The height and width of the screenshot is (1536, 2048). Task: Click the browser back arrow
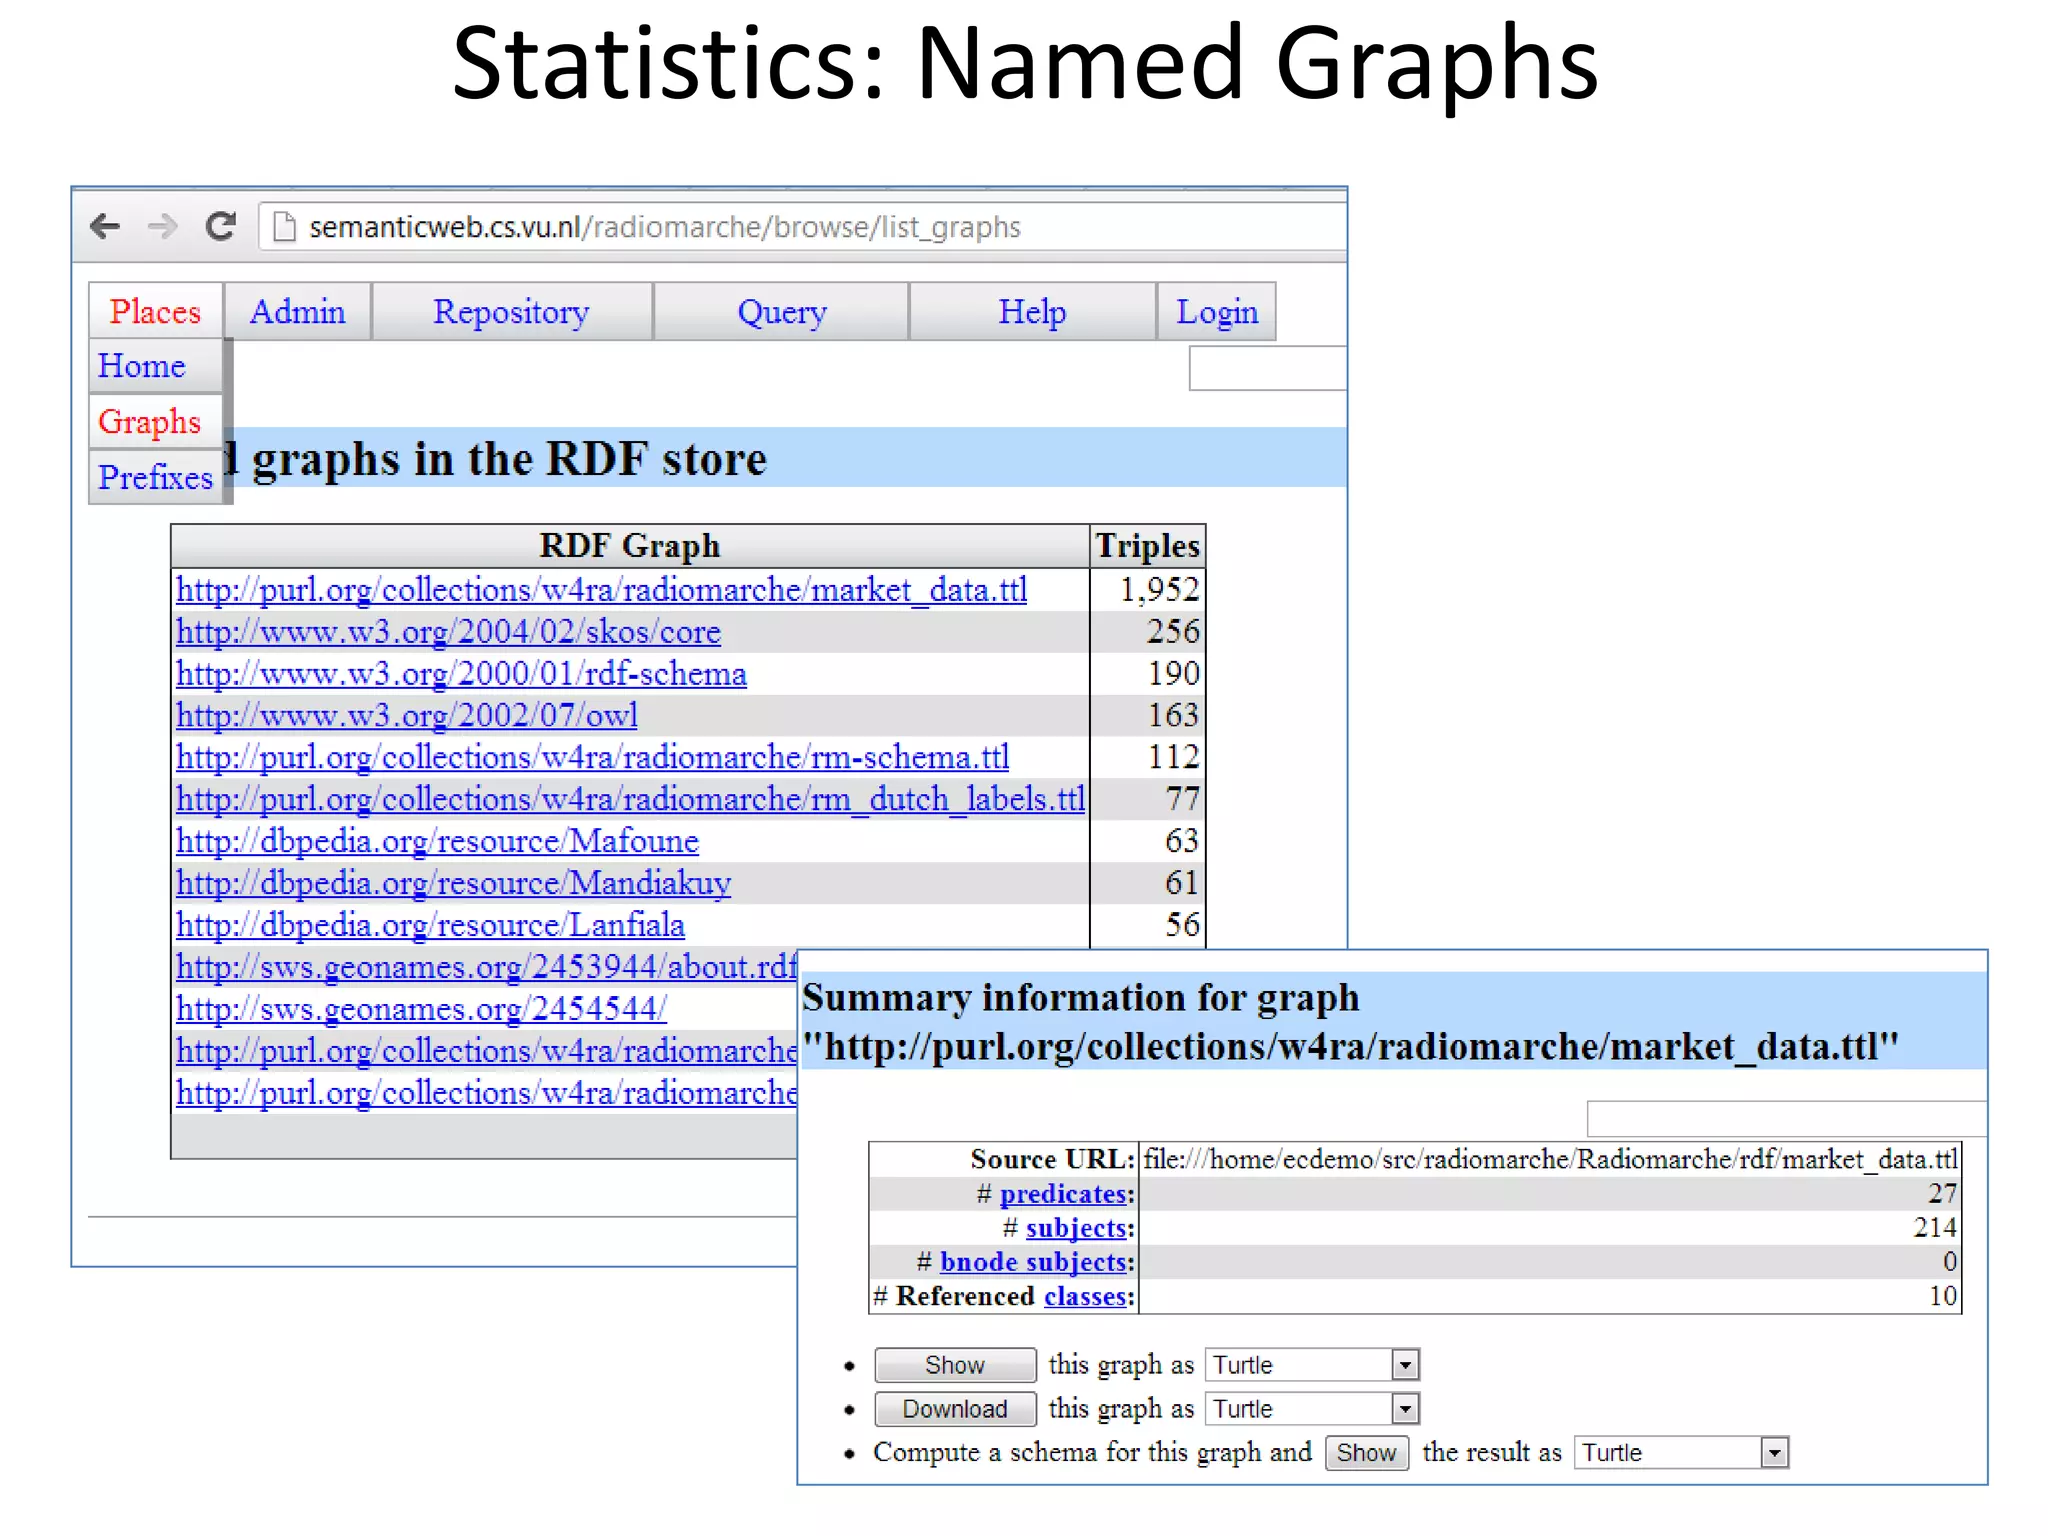[105, 227]
